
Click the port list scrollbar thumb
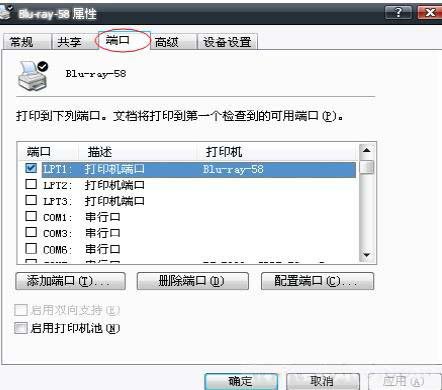367,167
